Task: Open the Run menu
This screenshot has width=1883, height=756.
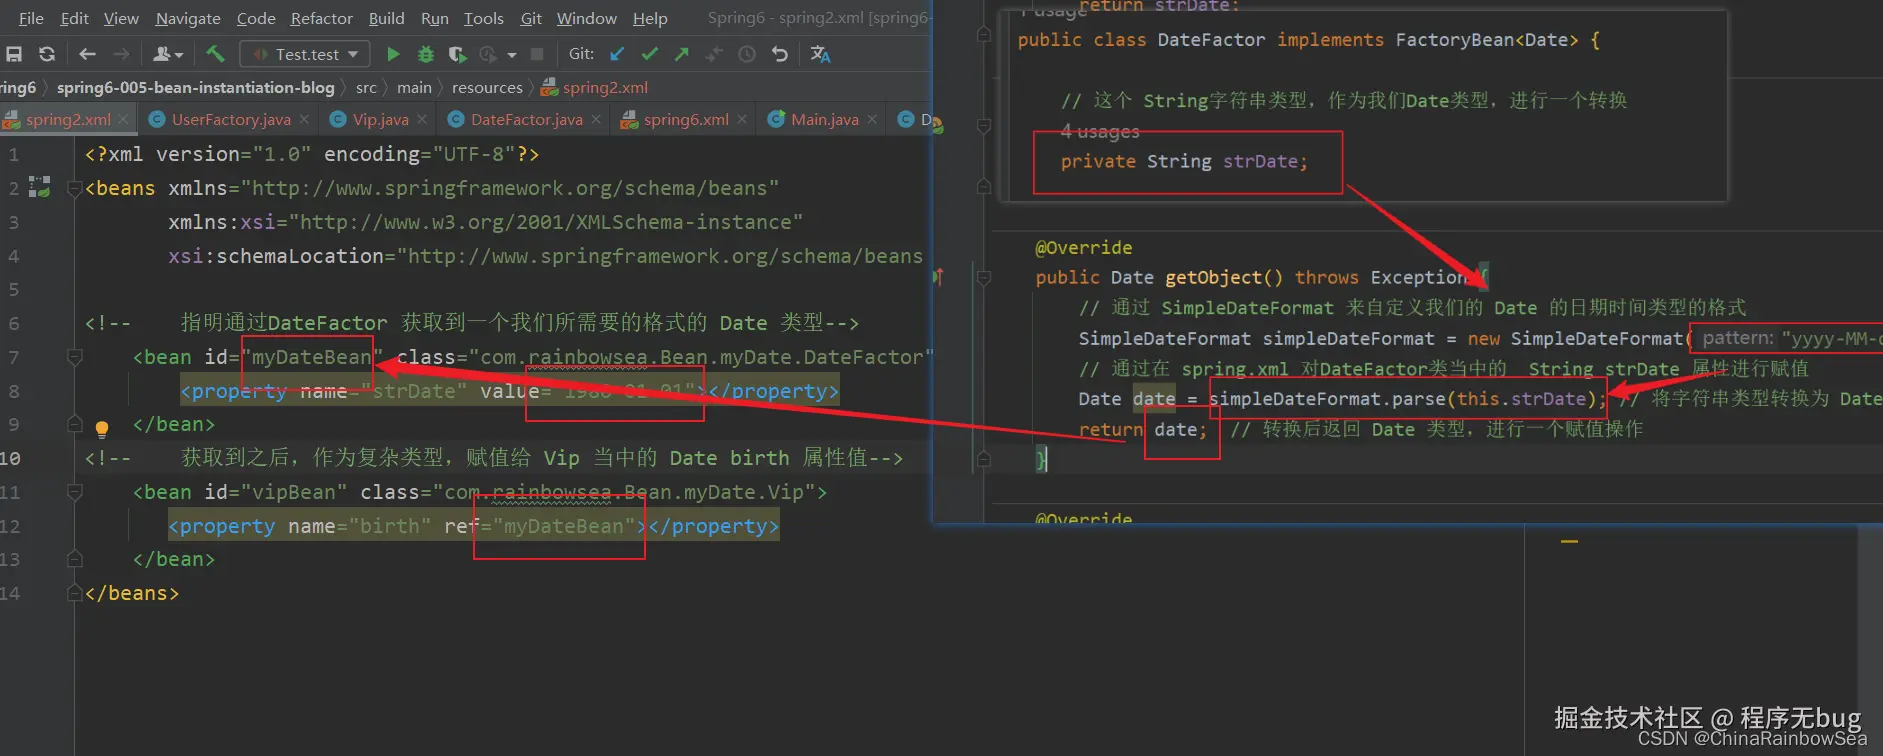Action: (x=434, y=18)
